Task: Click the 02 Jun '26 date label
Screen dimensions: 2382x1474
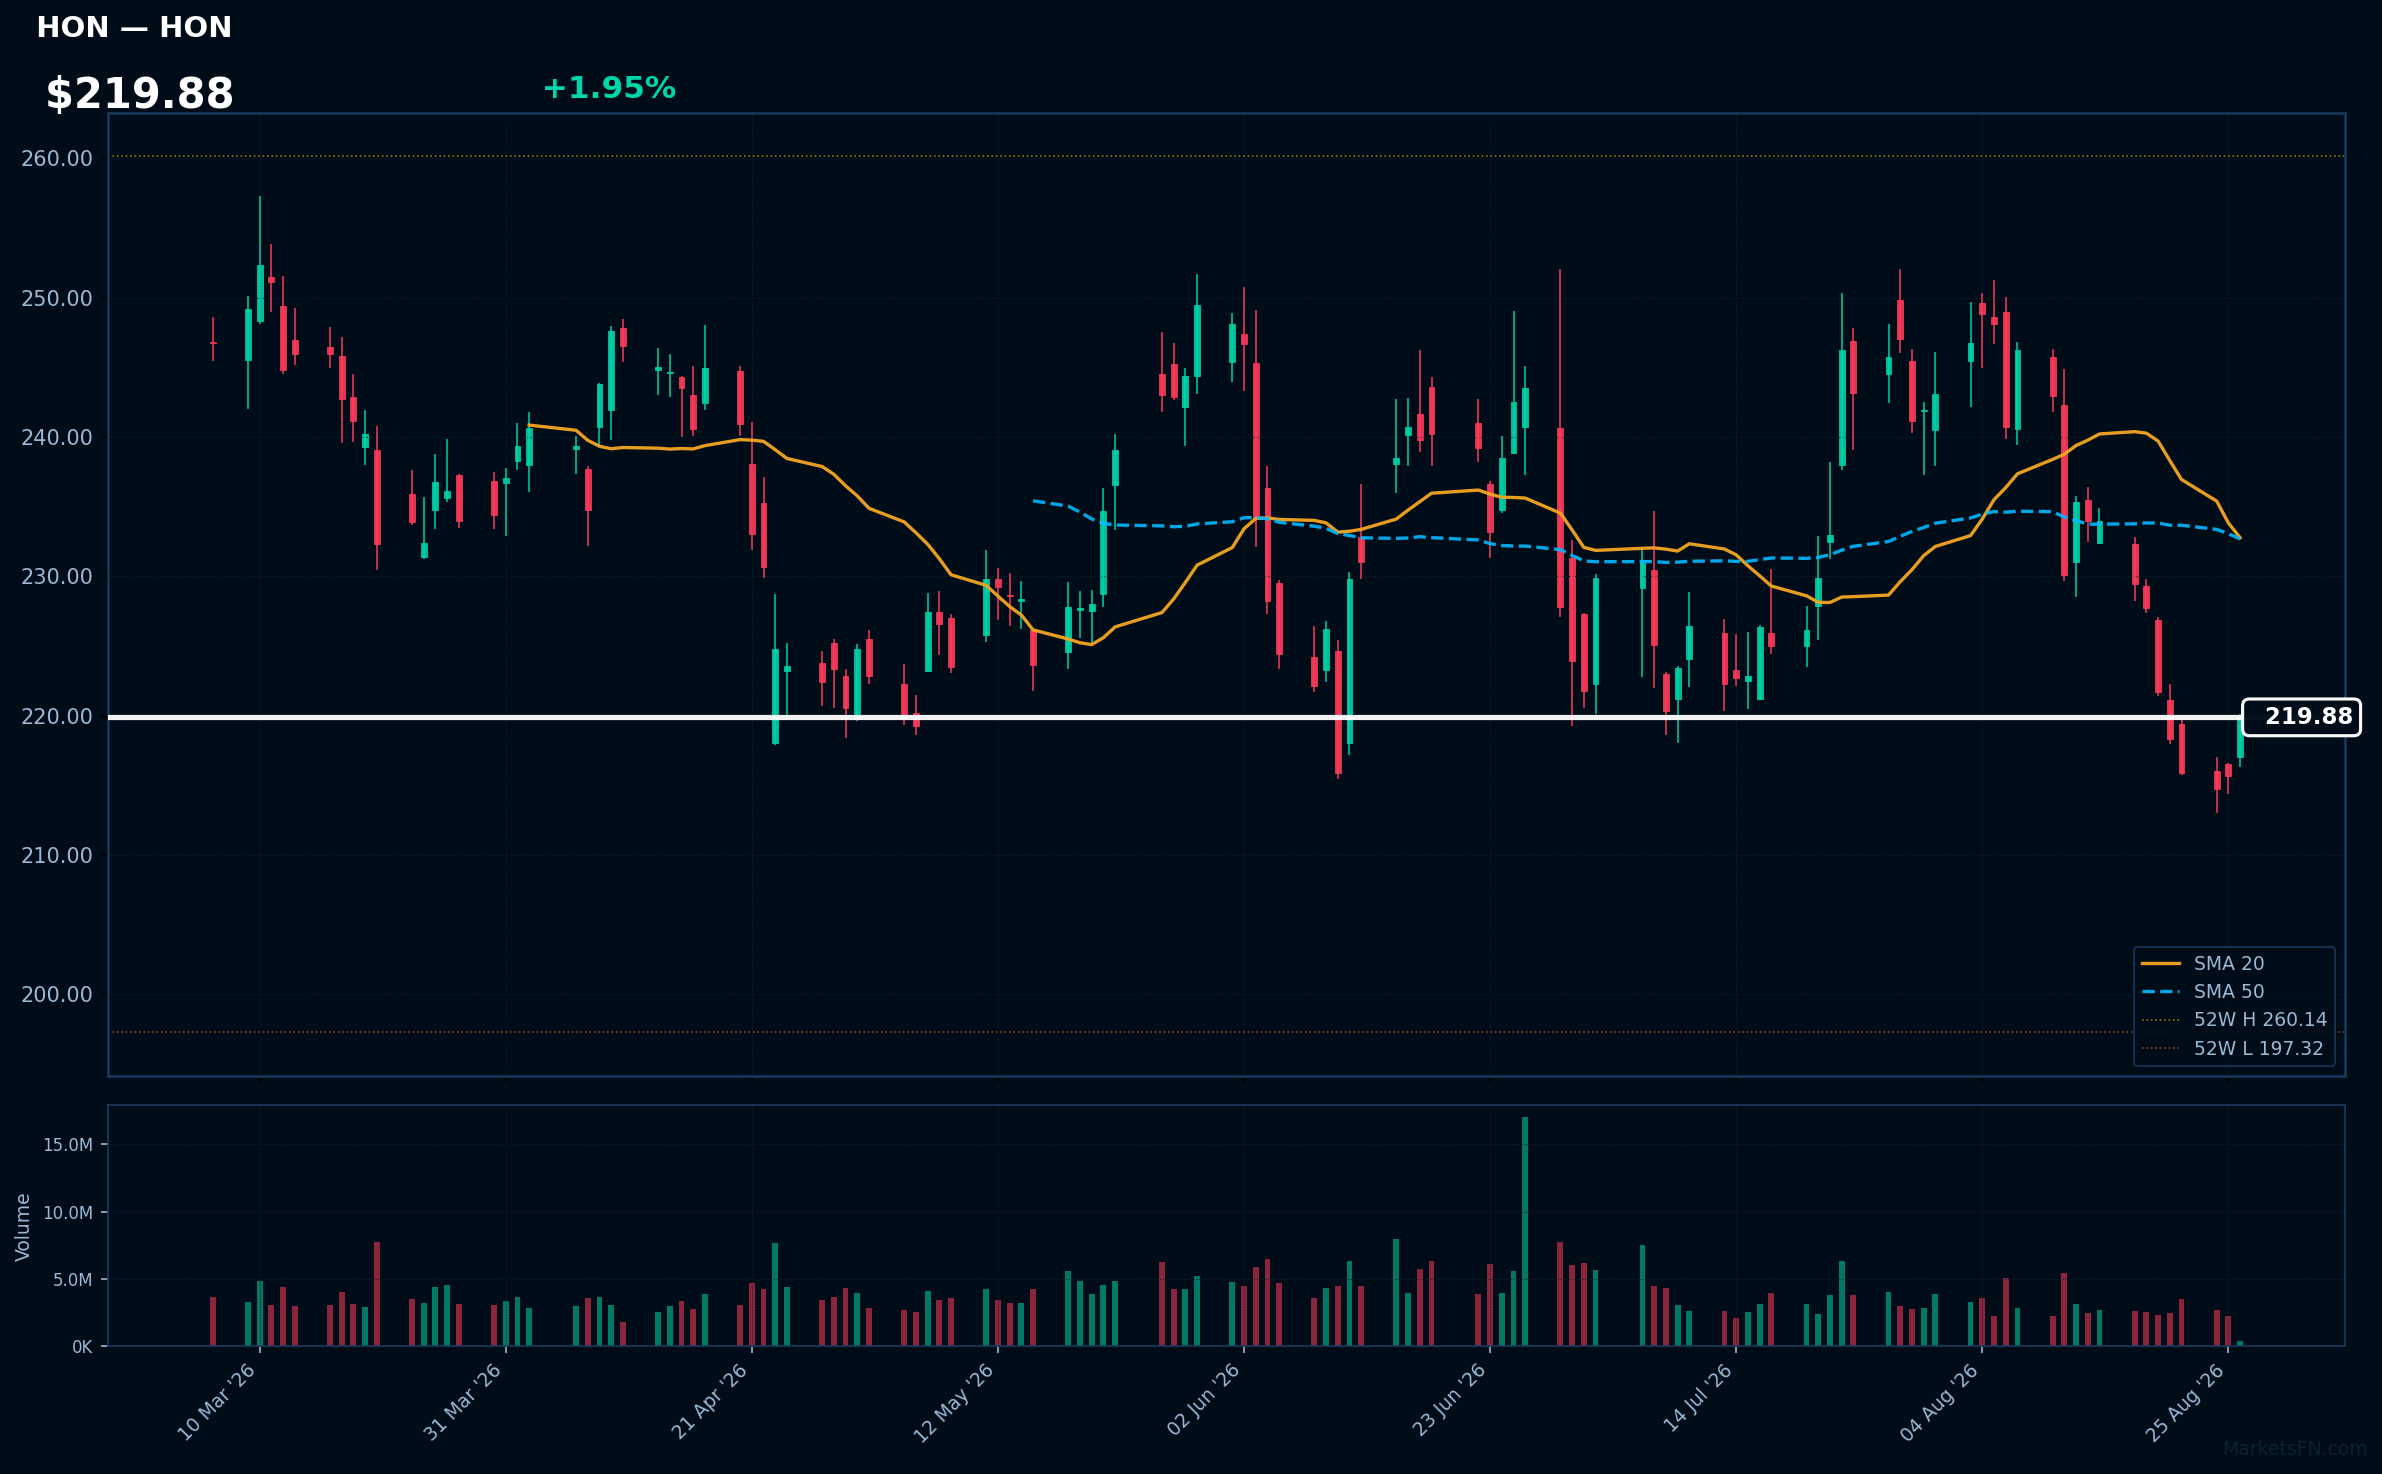Action: coord(1203,1400)
